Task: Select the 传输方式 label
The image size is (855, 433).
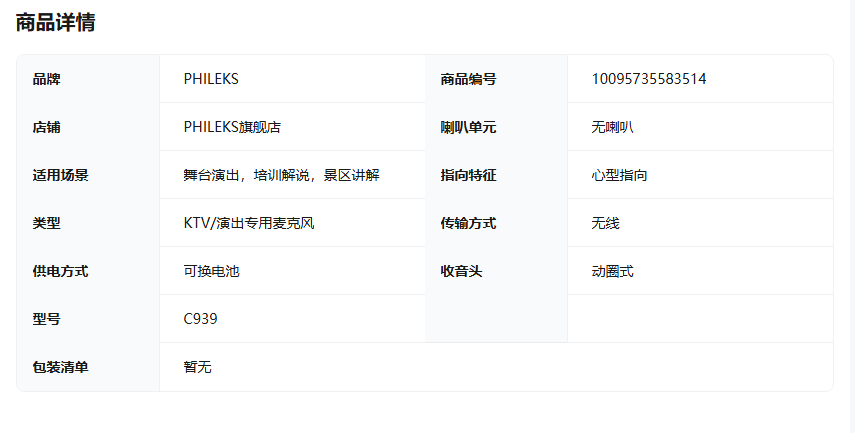Action: click(x=468, y=223)
